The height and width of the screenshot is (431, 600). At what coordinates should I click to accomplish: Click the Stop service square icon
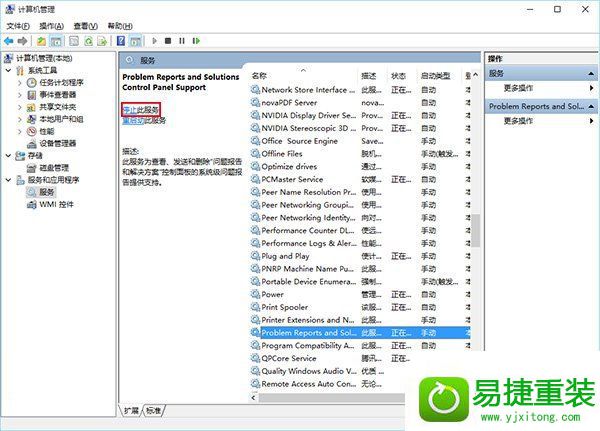[x=168, y=41]
